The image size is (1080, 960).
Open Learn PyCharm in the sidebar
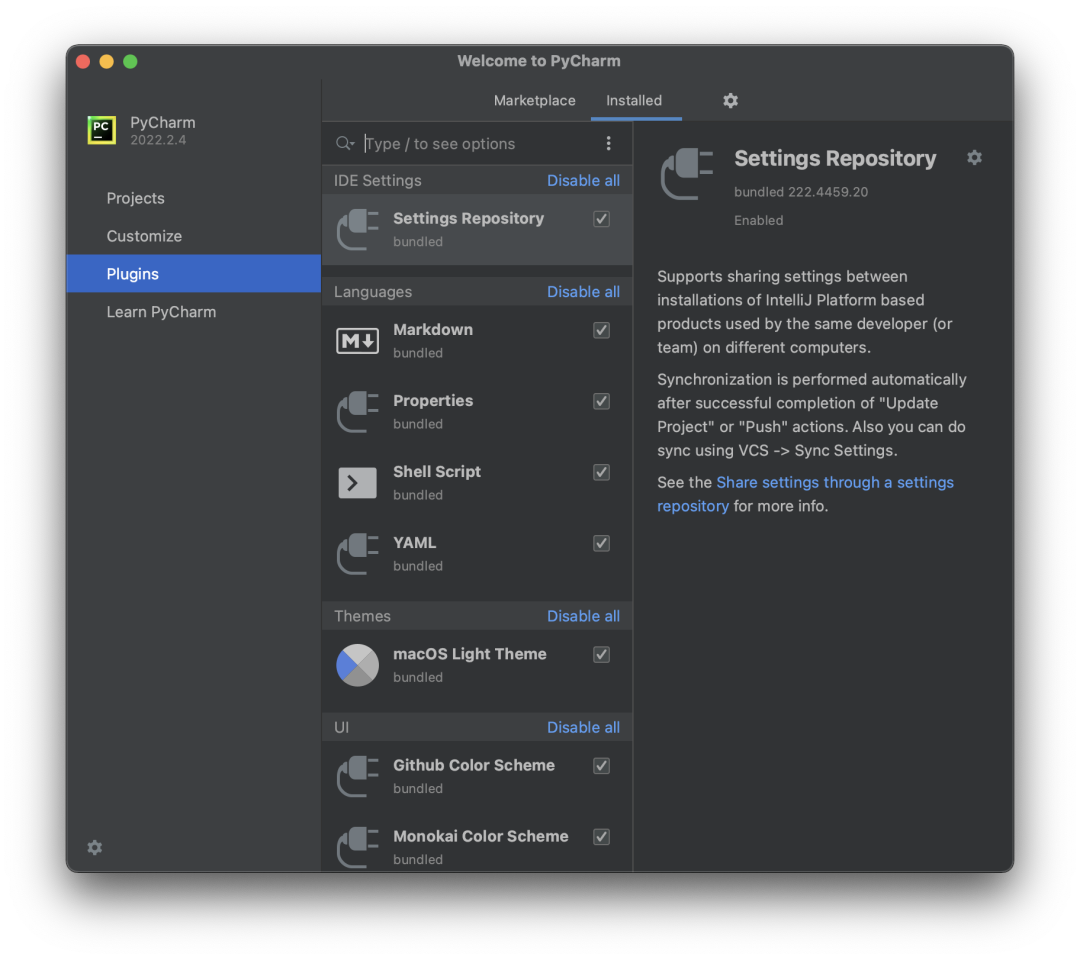161,312
